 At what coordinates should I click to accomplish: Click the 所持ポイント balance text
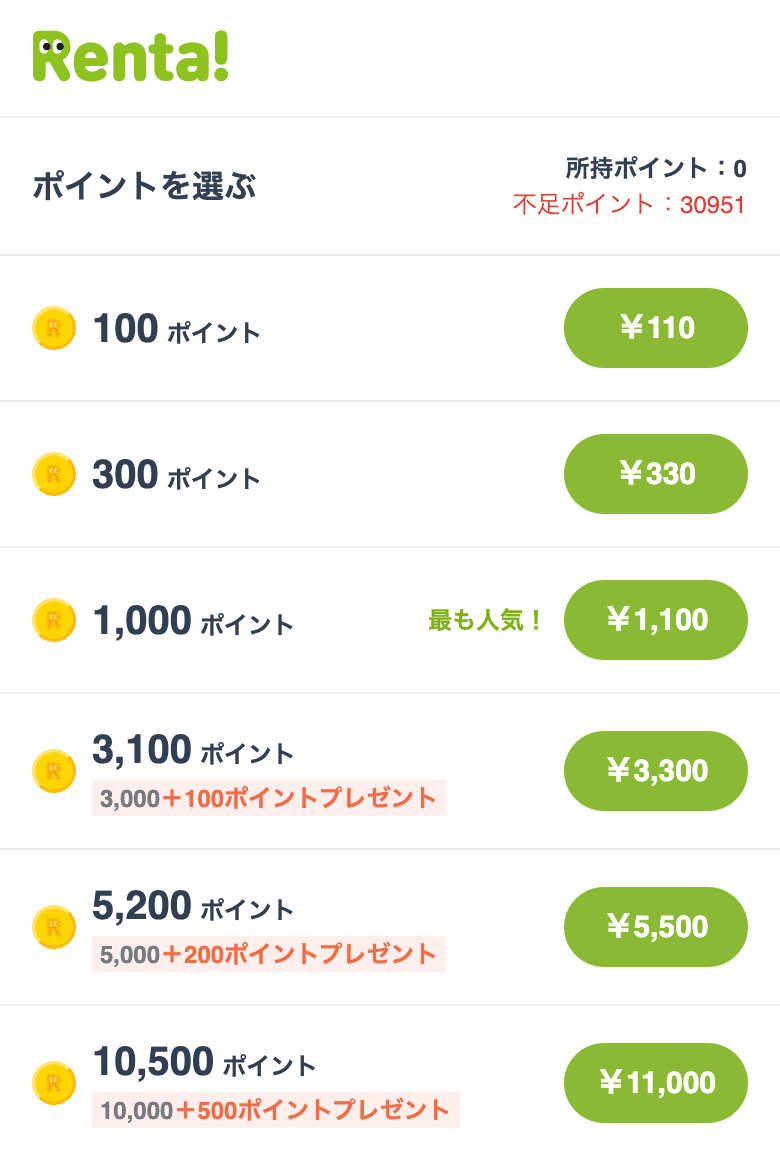[655, 168]
